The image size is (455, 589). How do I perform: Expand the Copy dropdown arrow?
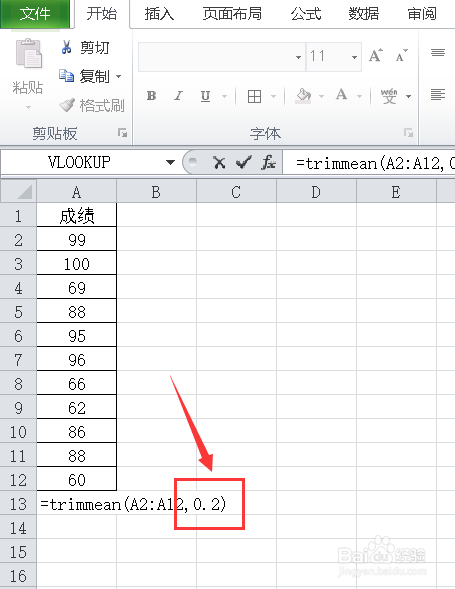click(x=119, y=77)
